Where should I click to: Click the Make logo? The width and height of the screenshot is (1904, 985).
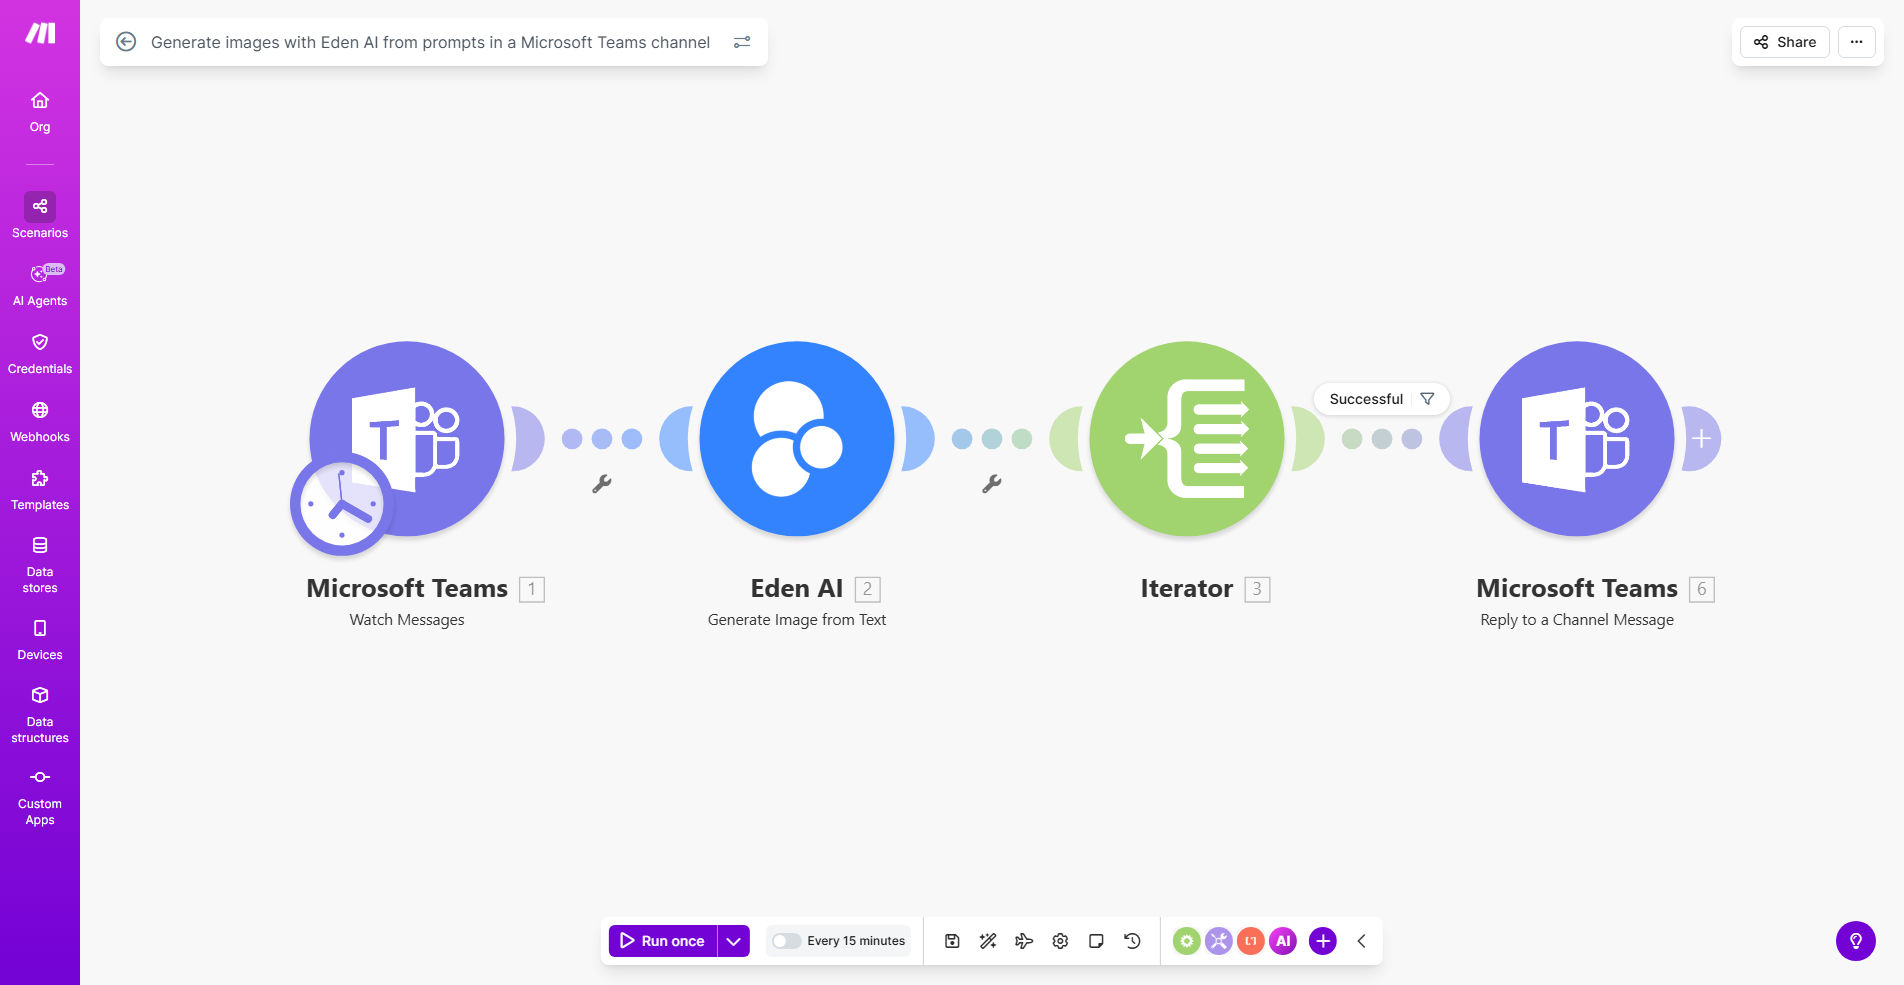click(x=40, y=34)
